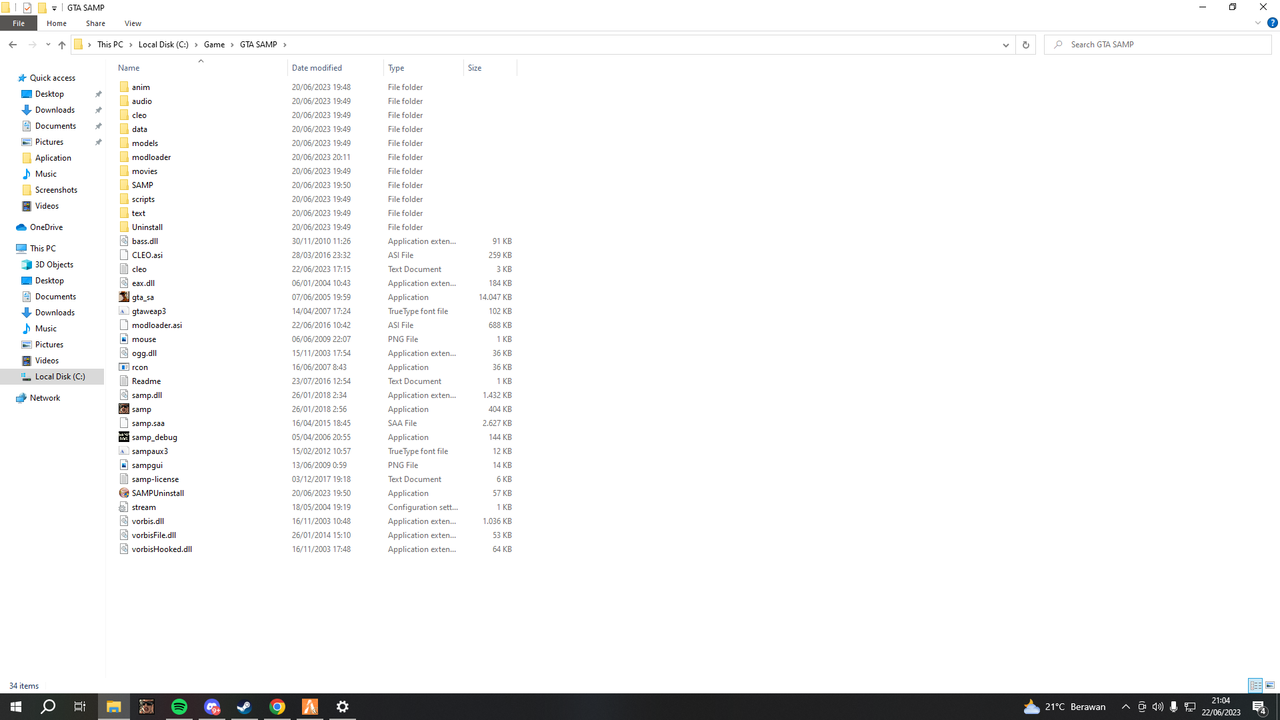
Task: Select the Readme text document
Action: (146, 381)
